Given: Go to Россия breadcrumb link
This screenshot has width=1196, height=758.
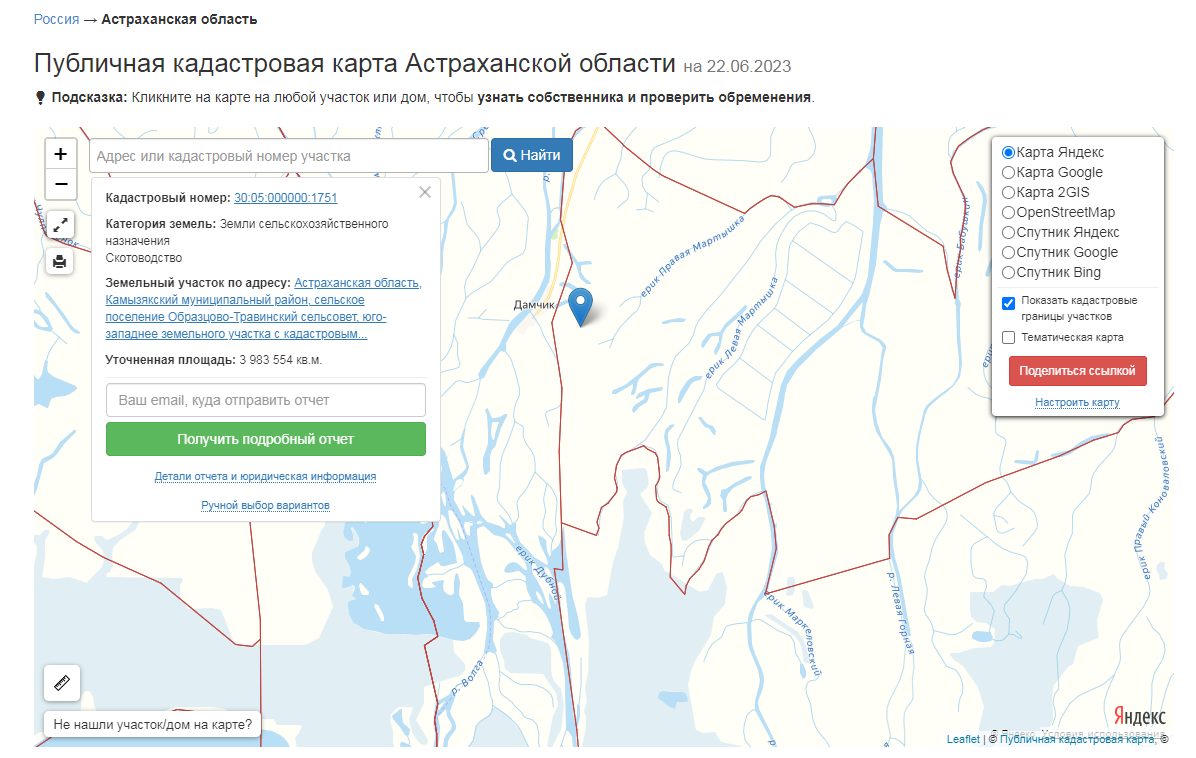Looking at the screenshot, I should click(x=56, y=19).
